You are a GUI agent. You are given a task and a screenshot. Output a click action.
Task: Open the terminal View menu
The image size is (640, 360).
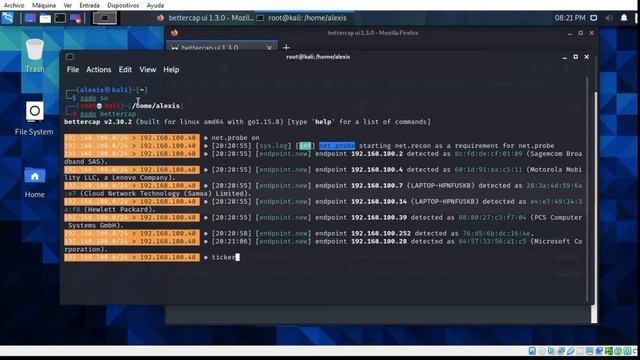click(x=147, y=70)
